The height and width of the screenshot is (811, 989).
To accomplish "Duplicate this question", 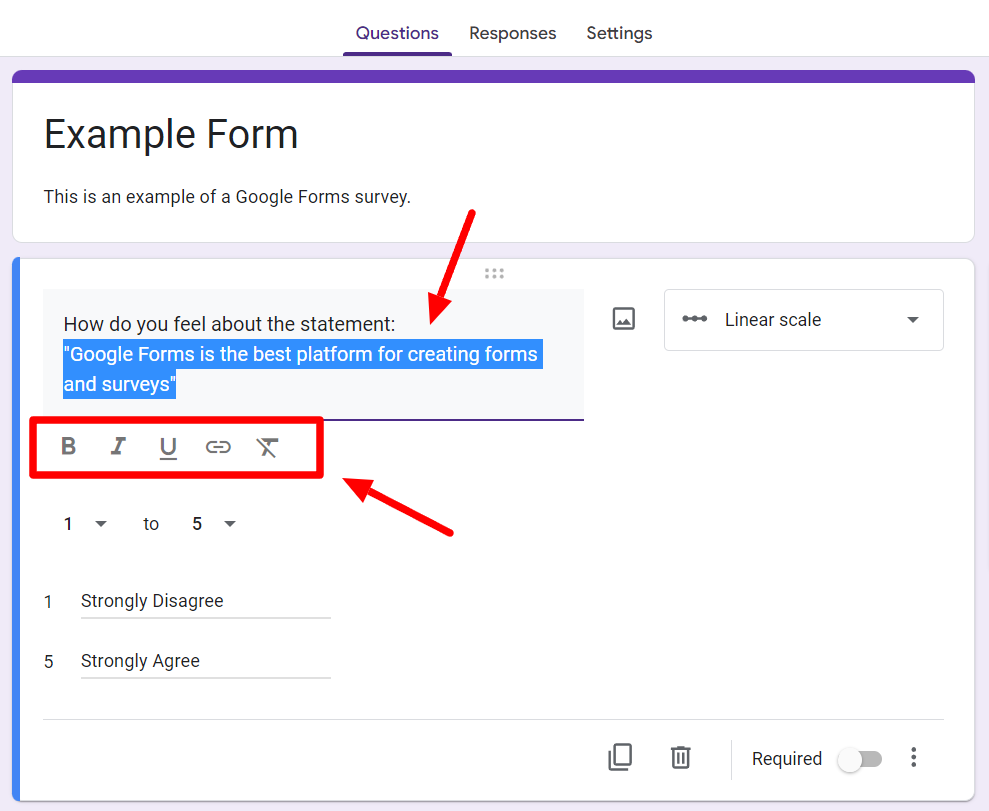I will [x=620, y=757].
